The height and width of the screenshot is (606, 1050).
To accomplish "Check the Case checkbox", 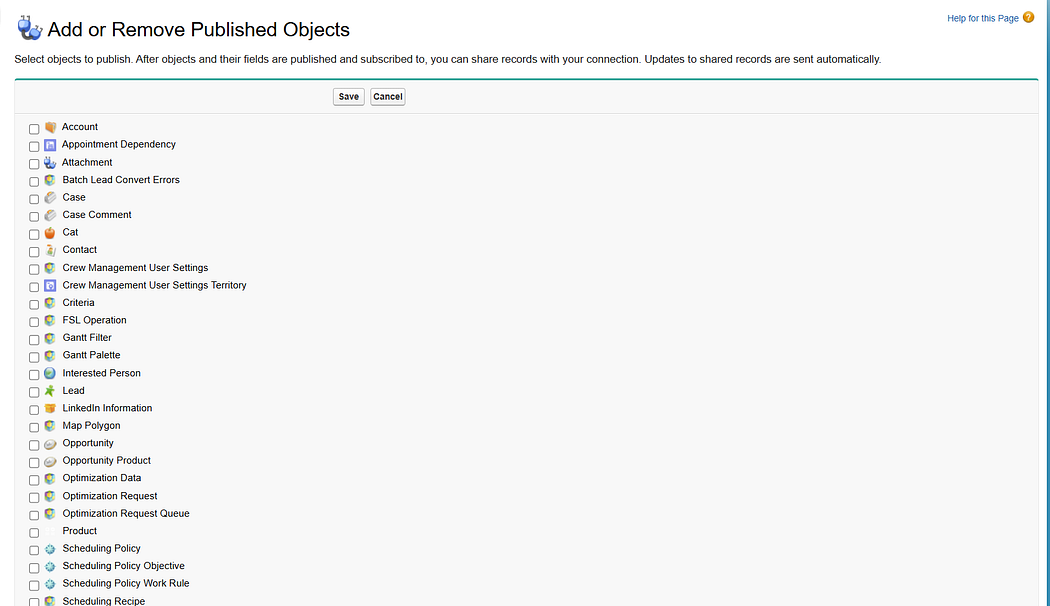I will click(34, 199).
